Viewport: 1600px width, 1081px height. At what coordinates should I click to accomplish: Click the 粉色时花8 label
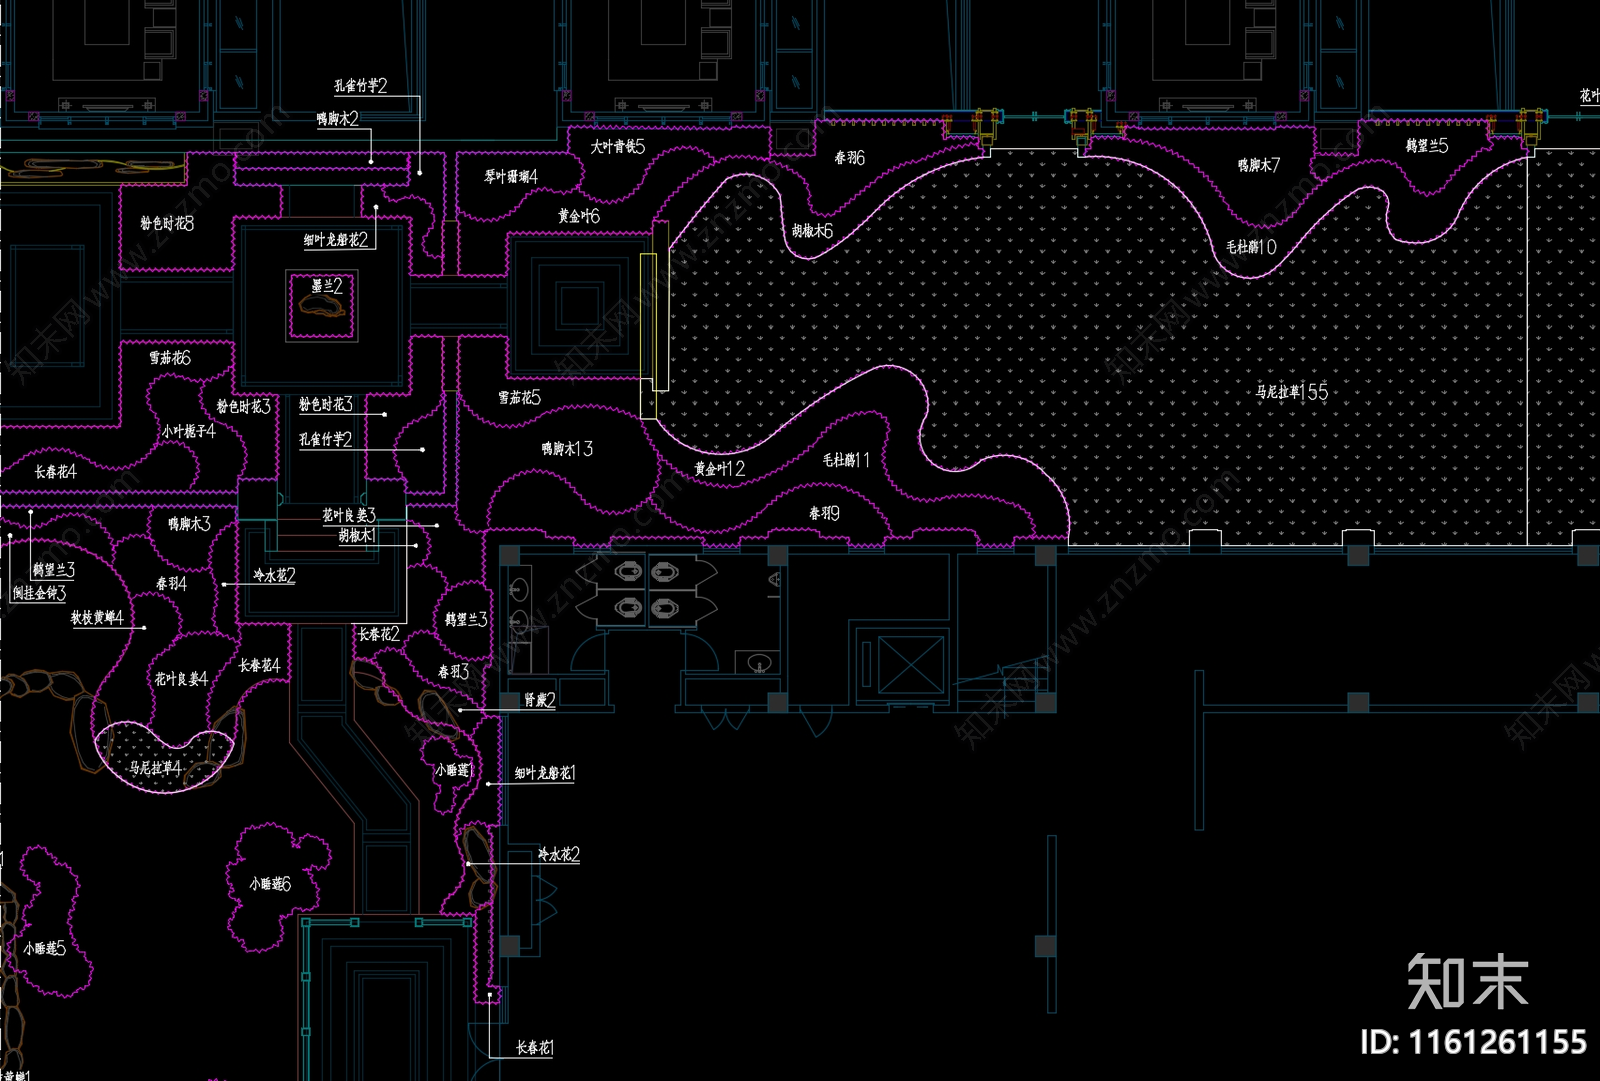(x=167, y=224)
